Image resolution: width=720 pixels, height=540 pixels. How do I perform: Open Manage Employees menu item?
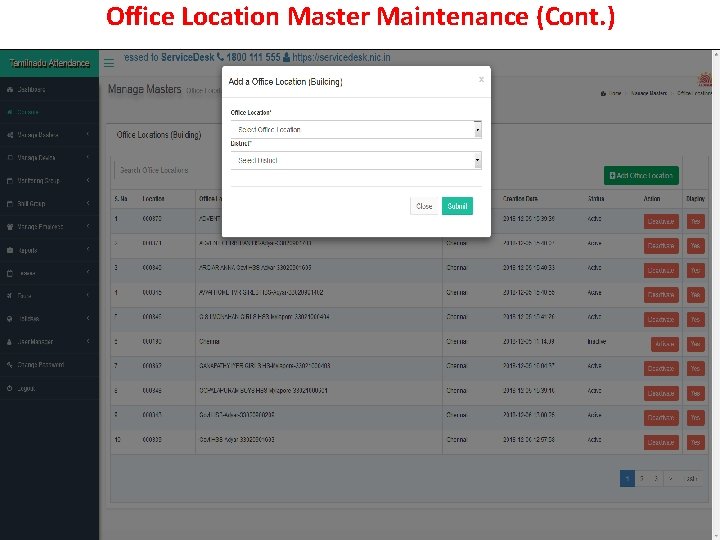coord(40,227)
